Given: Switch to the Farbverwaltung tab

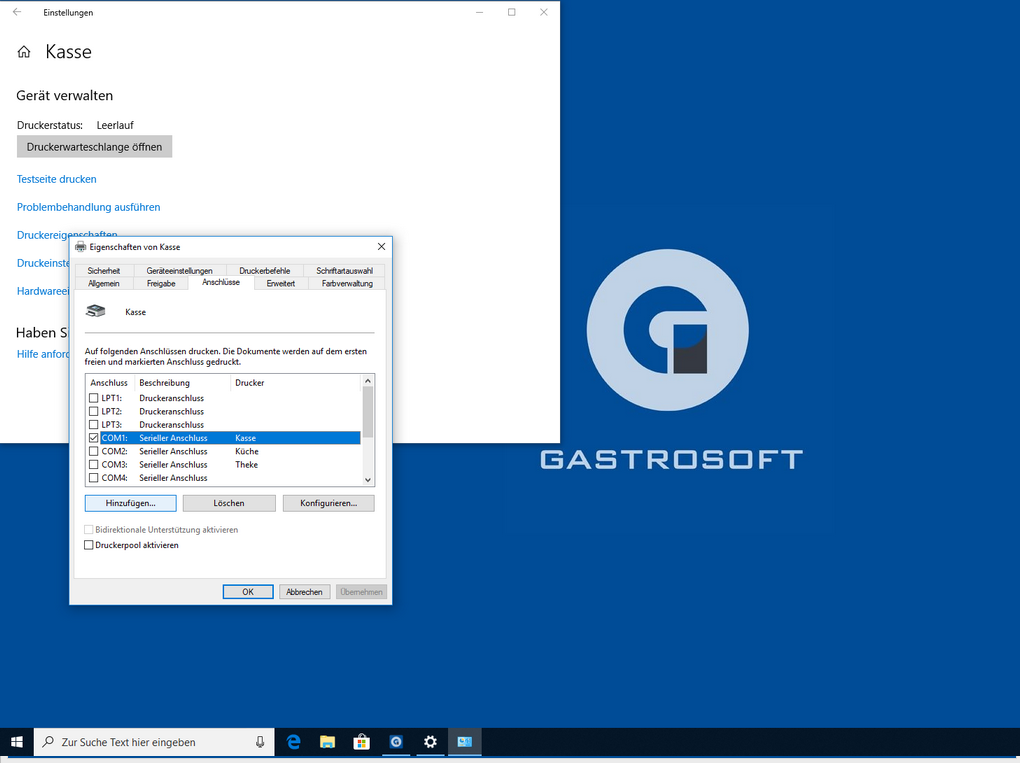Looking at the screenshot, I should [x=347, y=284].
